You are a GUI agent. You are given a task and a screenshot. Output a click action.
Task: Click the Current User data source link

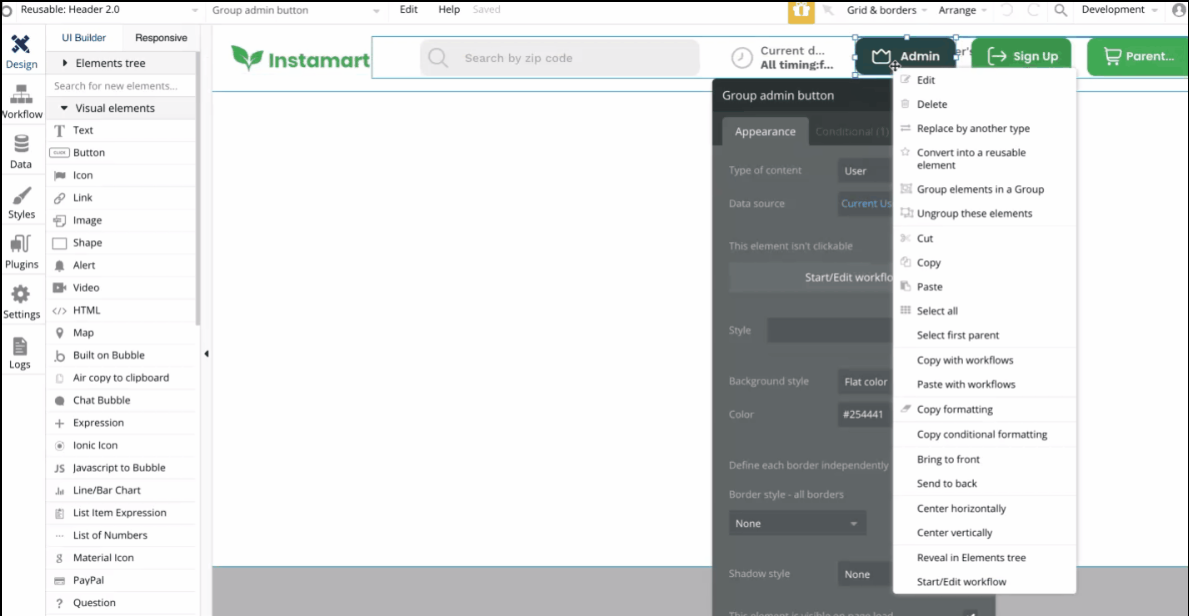coord(867,203)
